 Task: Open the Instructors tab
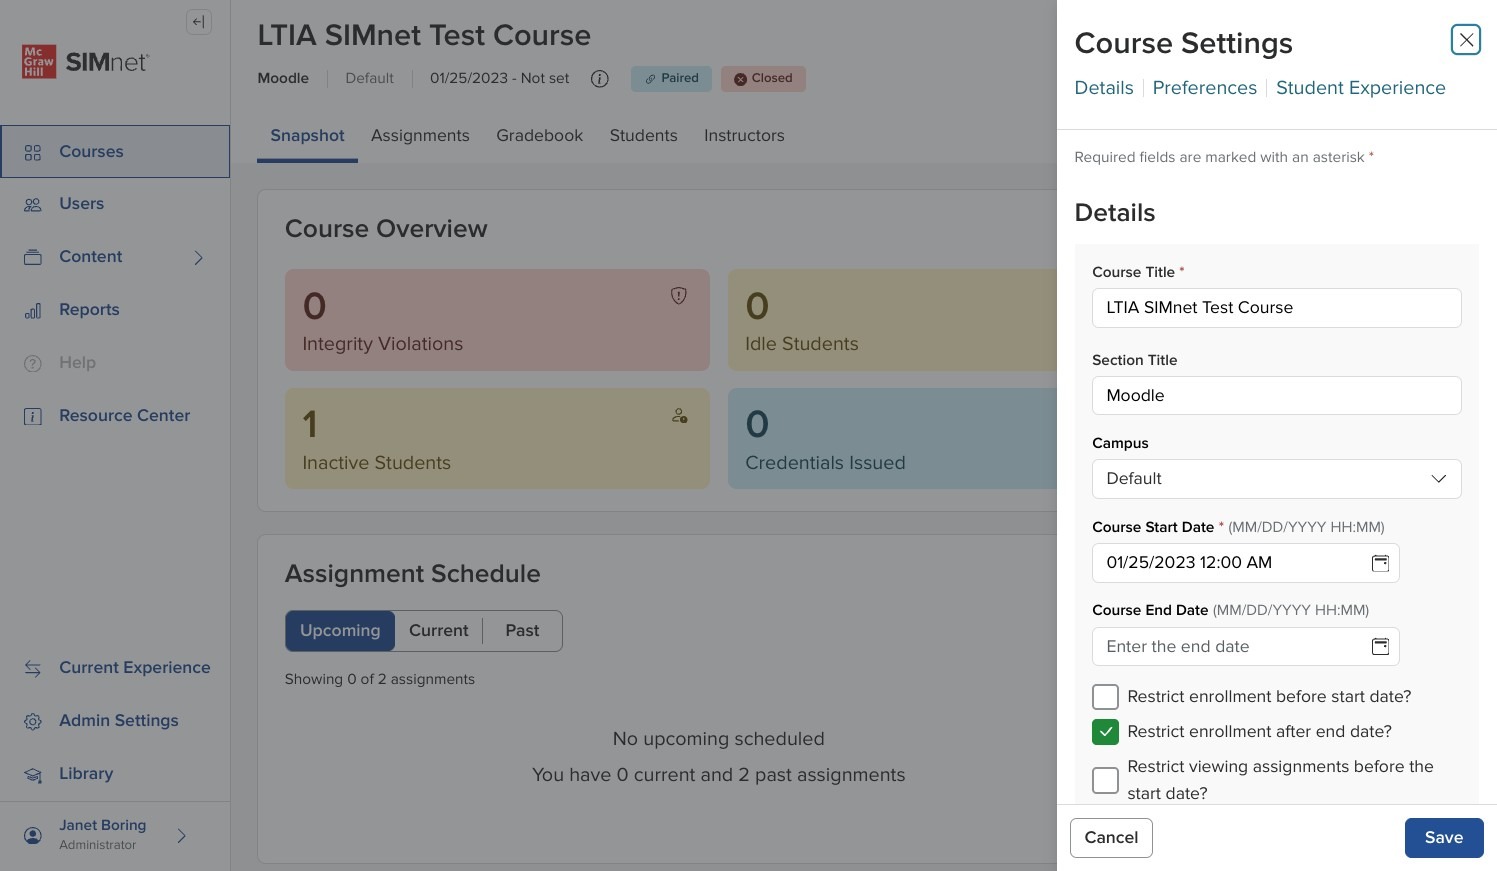point(744,136)
